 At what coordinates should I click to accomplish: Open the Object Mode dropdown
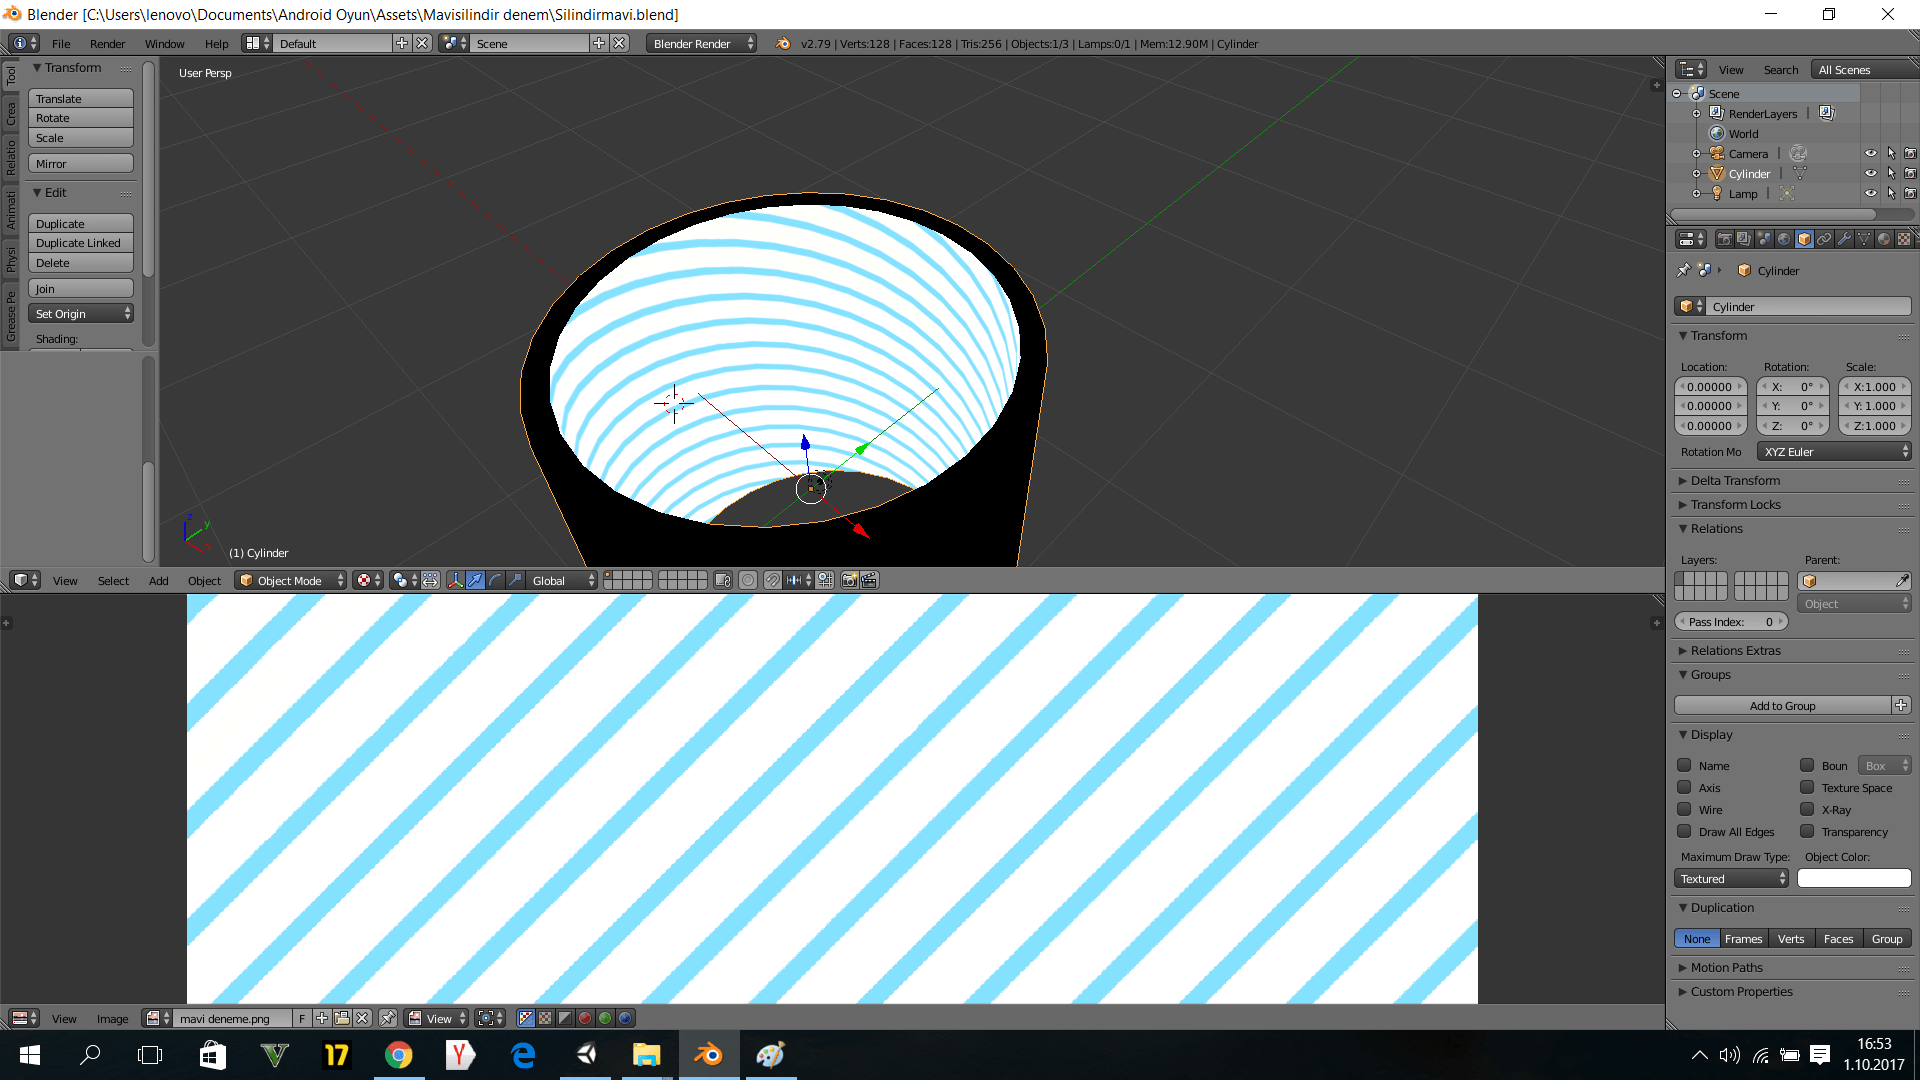290,580
